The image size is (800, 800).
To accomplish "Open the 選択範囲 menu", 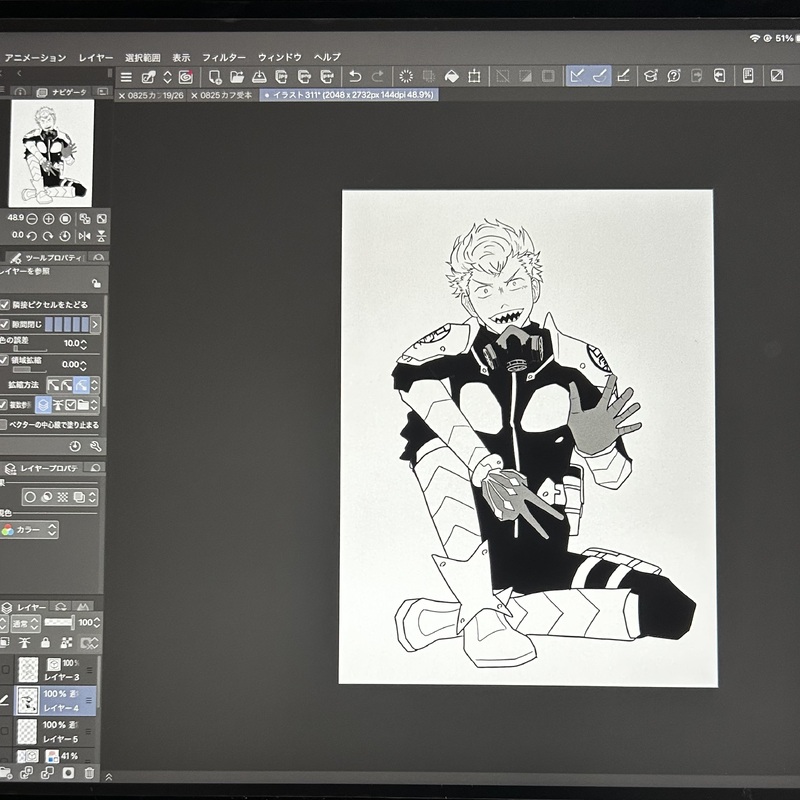I will click(x=142, y=58).
